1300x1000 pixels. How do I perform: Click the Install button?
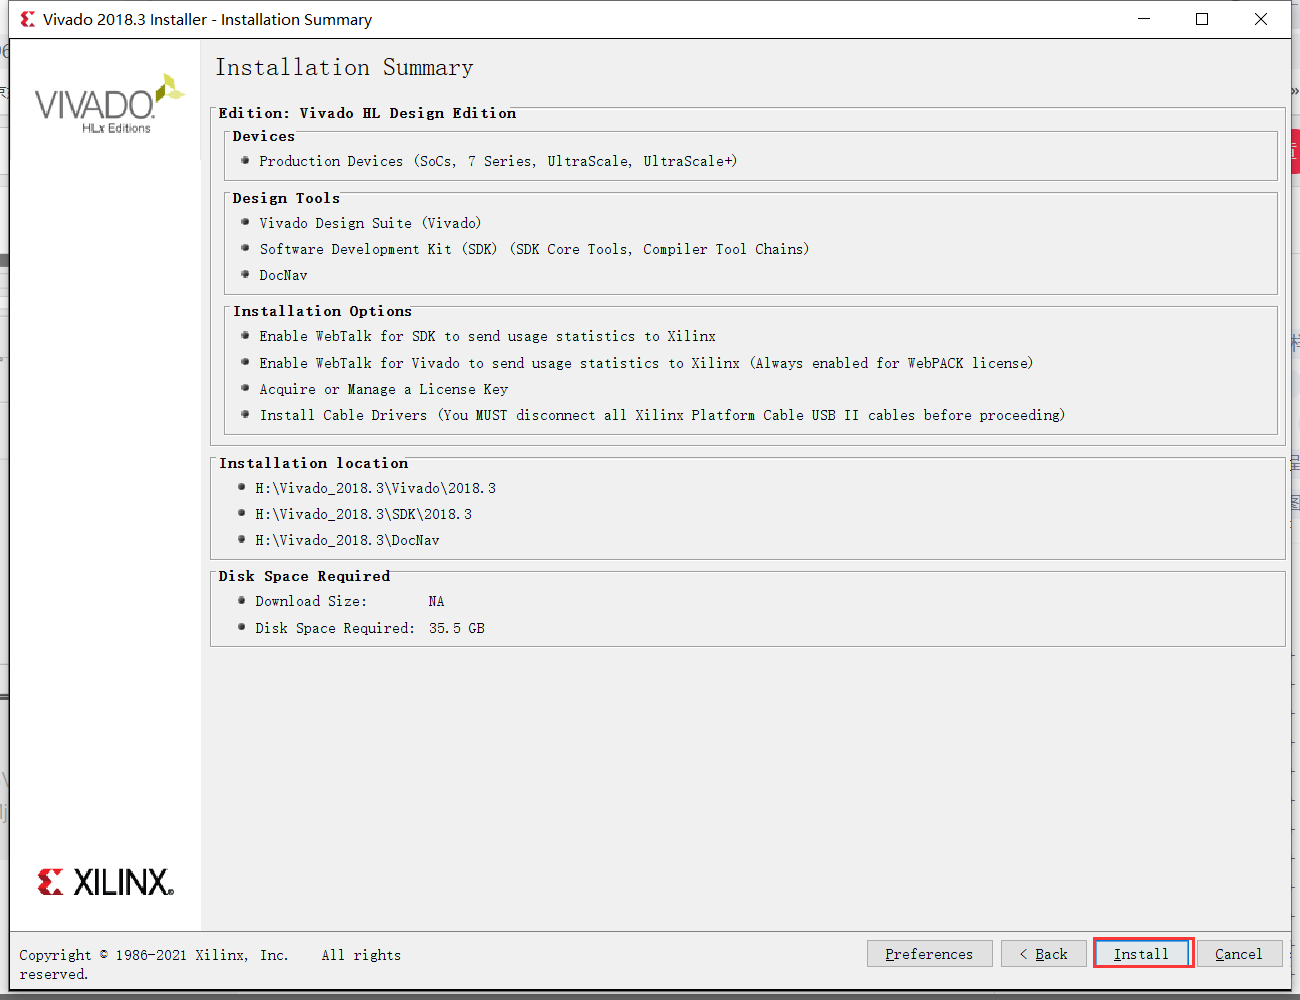1143,953
